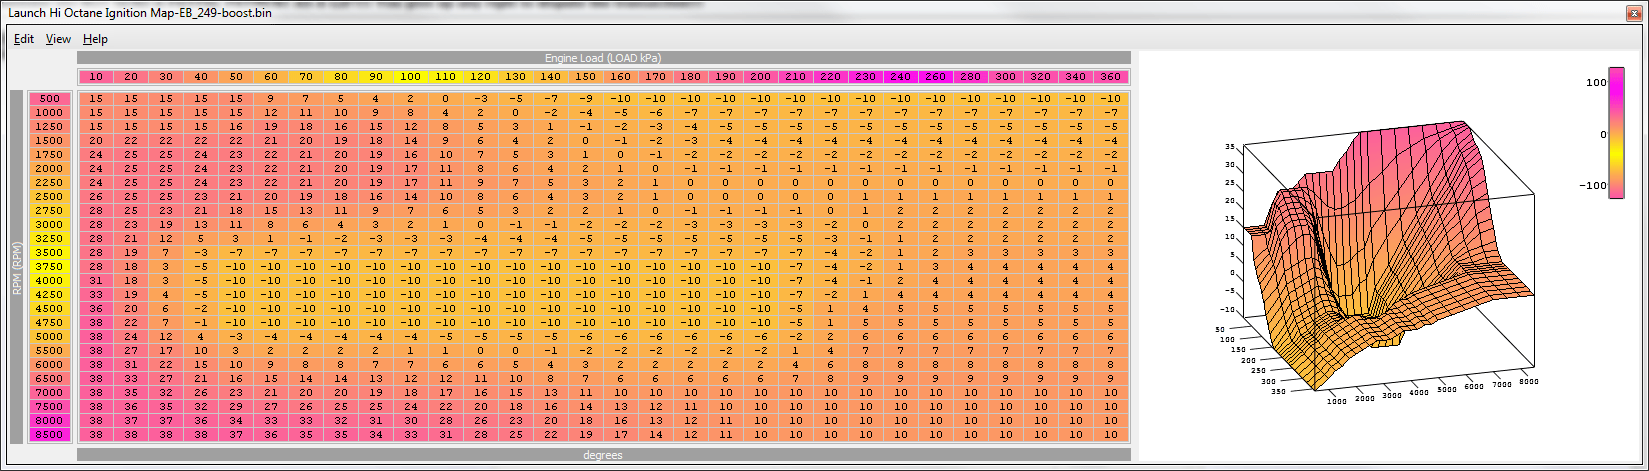Click the 3250 RPM row header
This screenshot has width=1649, height=471.
[x=50, y=239]
